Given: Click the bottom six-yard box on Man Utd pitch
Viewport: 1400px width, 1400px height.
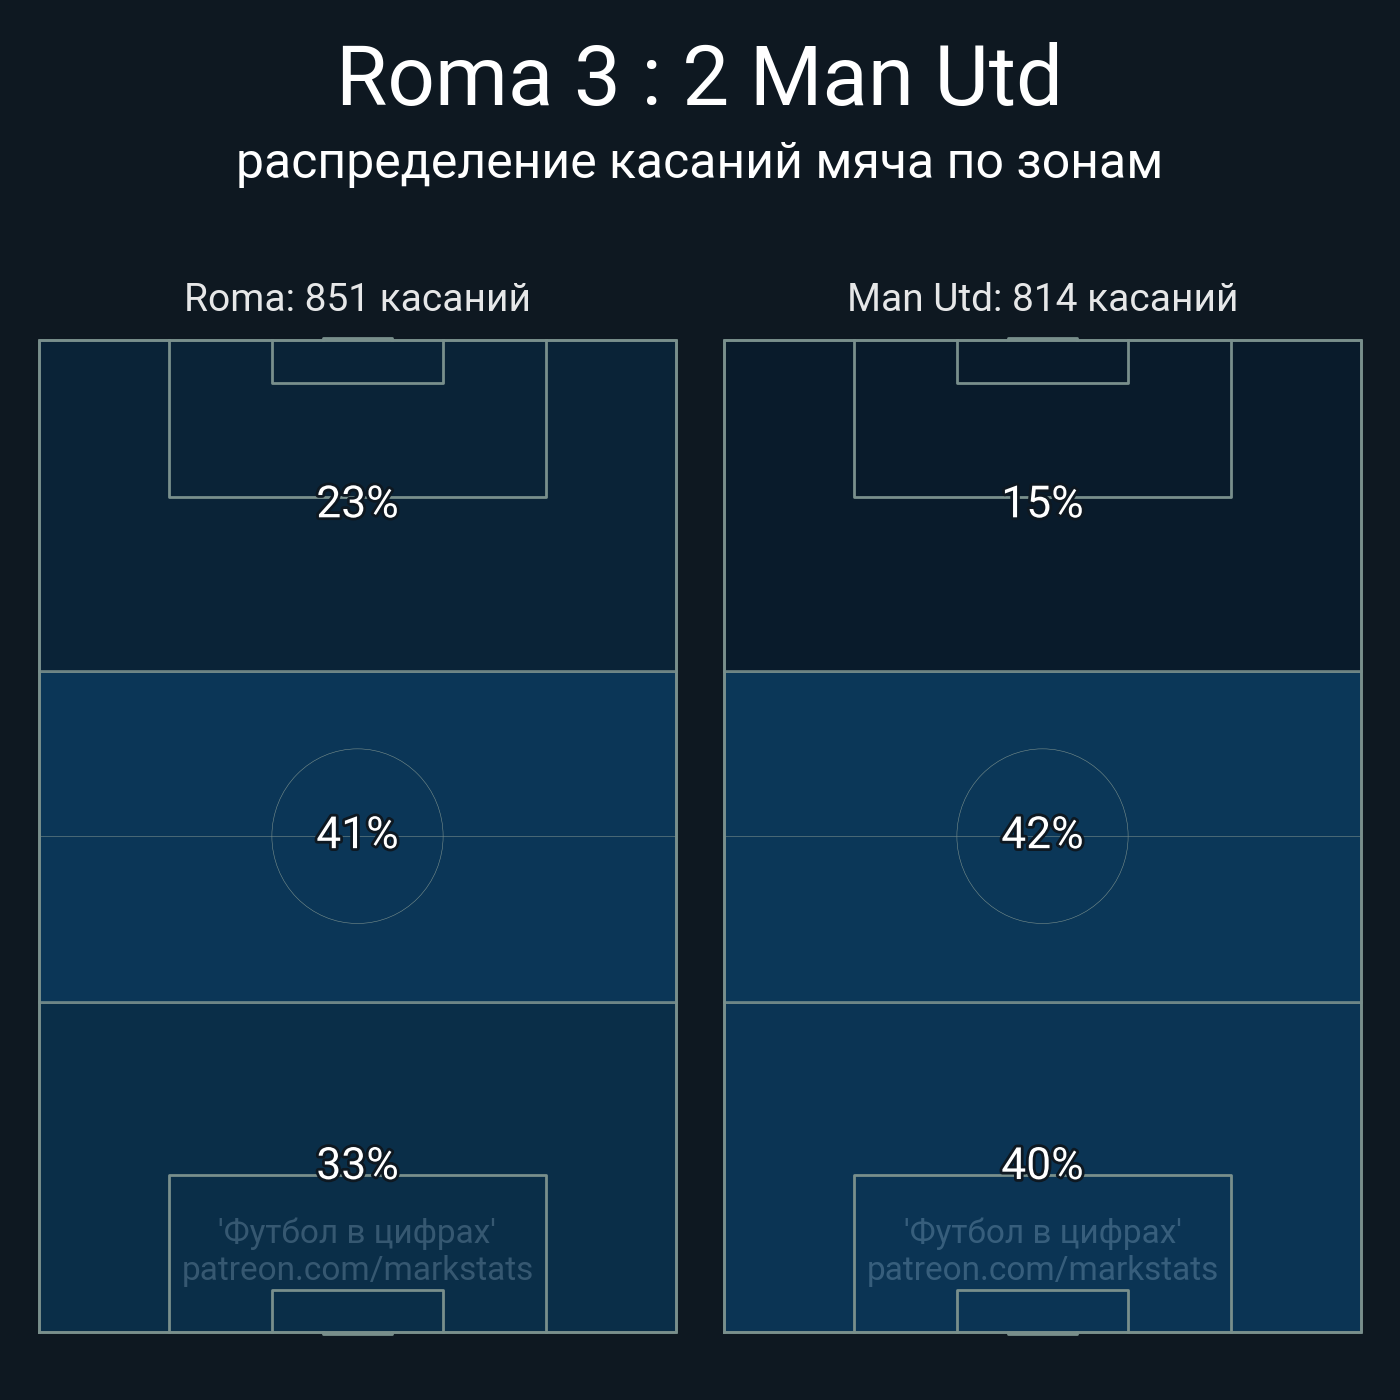Looking at the screenshot, I should coord(1042,1311).
